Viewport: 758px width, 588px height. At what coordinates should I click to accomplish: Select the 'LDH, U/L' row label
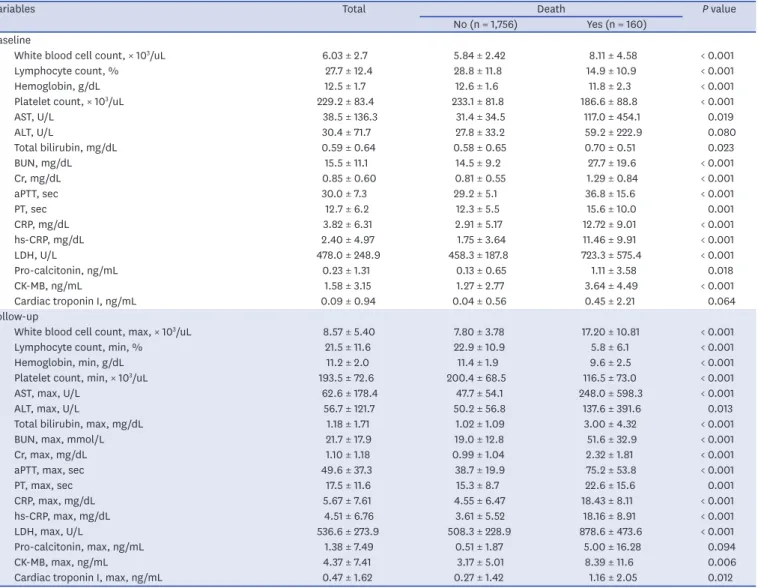tap(35, 255)
